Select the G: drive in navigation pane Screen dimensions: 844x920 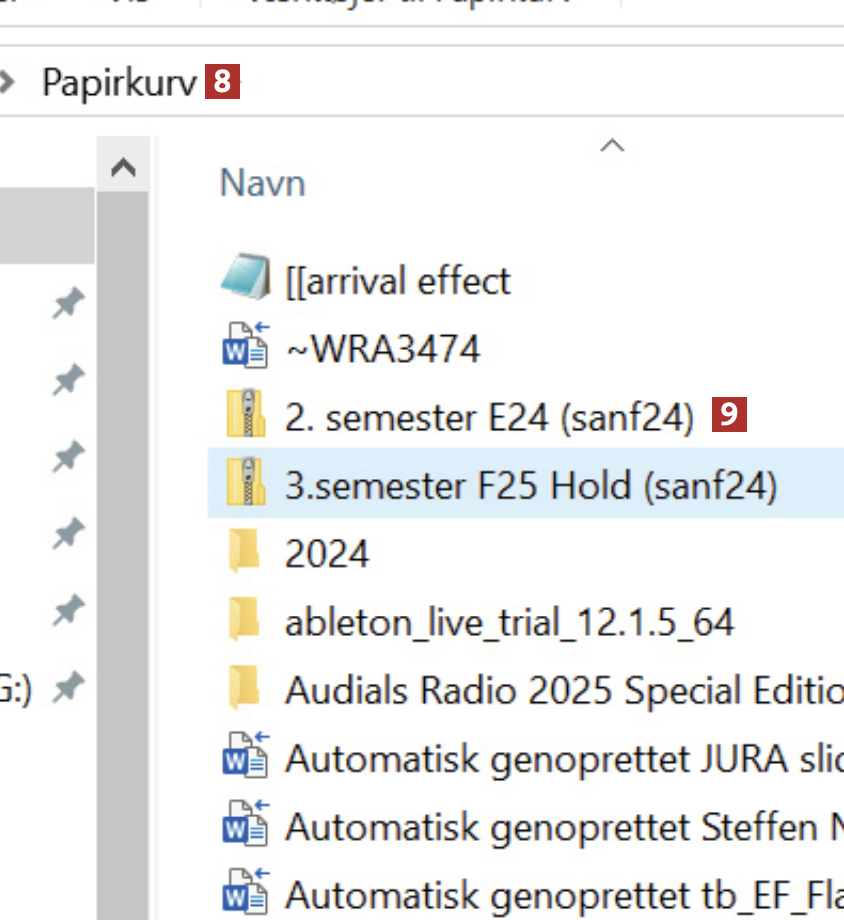click(15, 688)
